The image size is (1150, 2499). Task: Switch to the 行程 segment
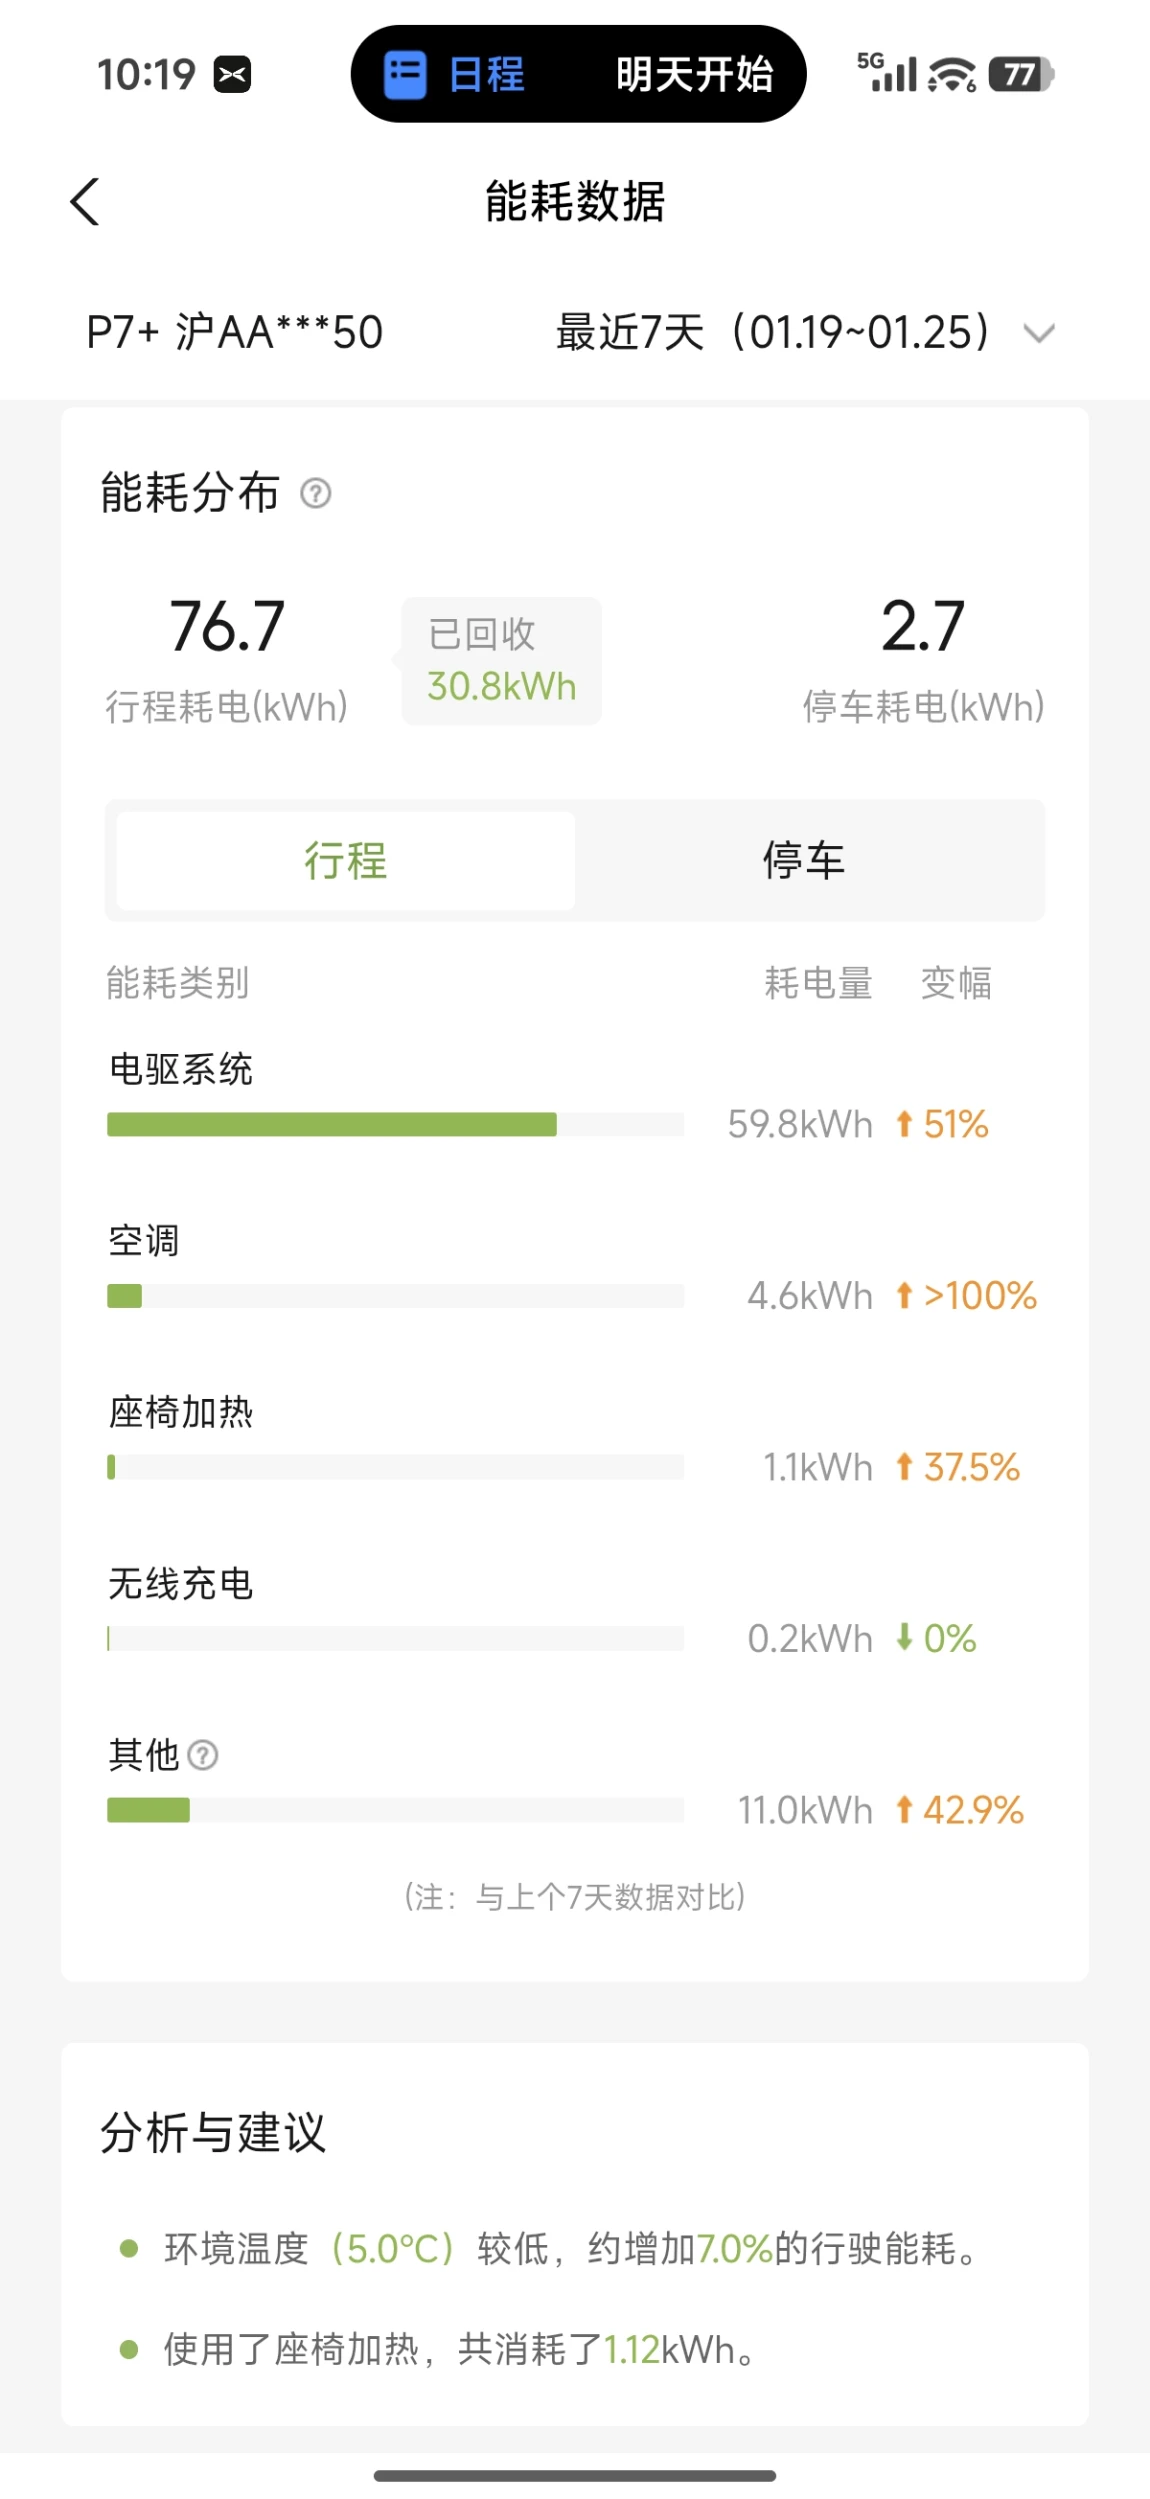(x=346, y=860)
